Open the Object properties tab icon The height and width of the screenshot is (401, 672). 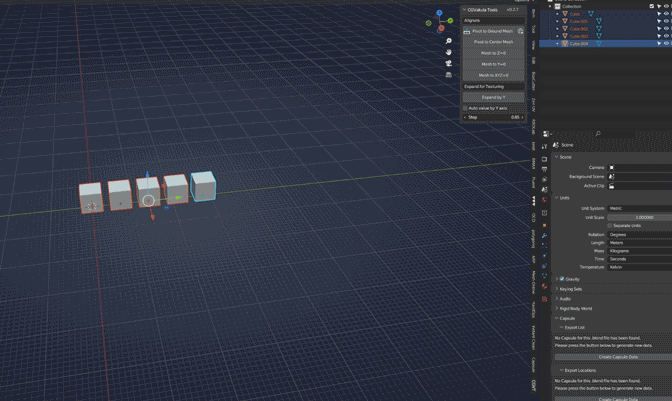[x=544, y=225]
